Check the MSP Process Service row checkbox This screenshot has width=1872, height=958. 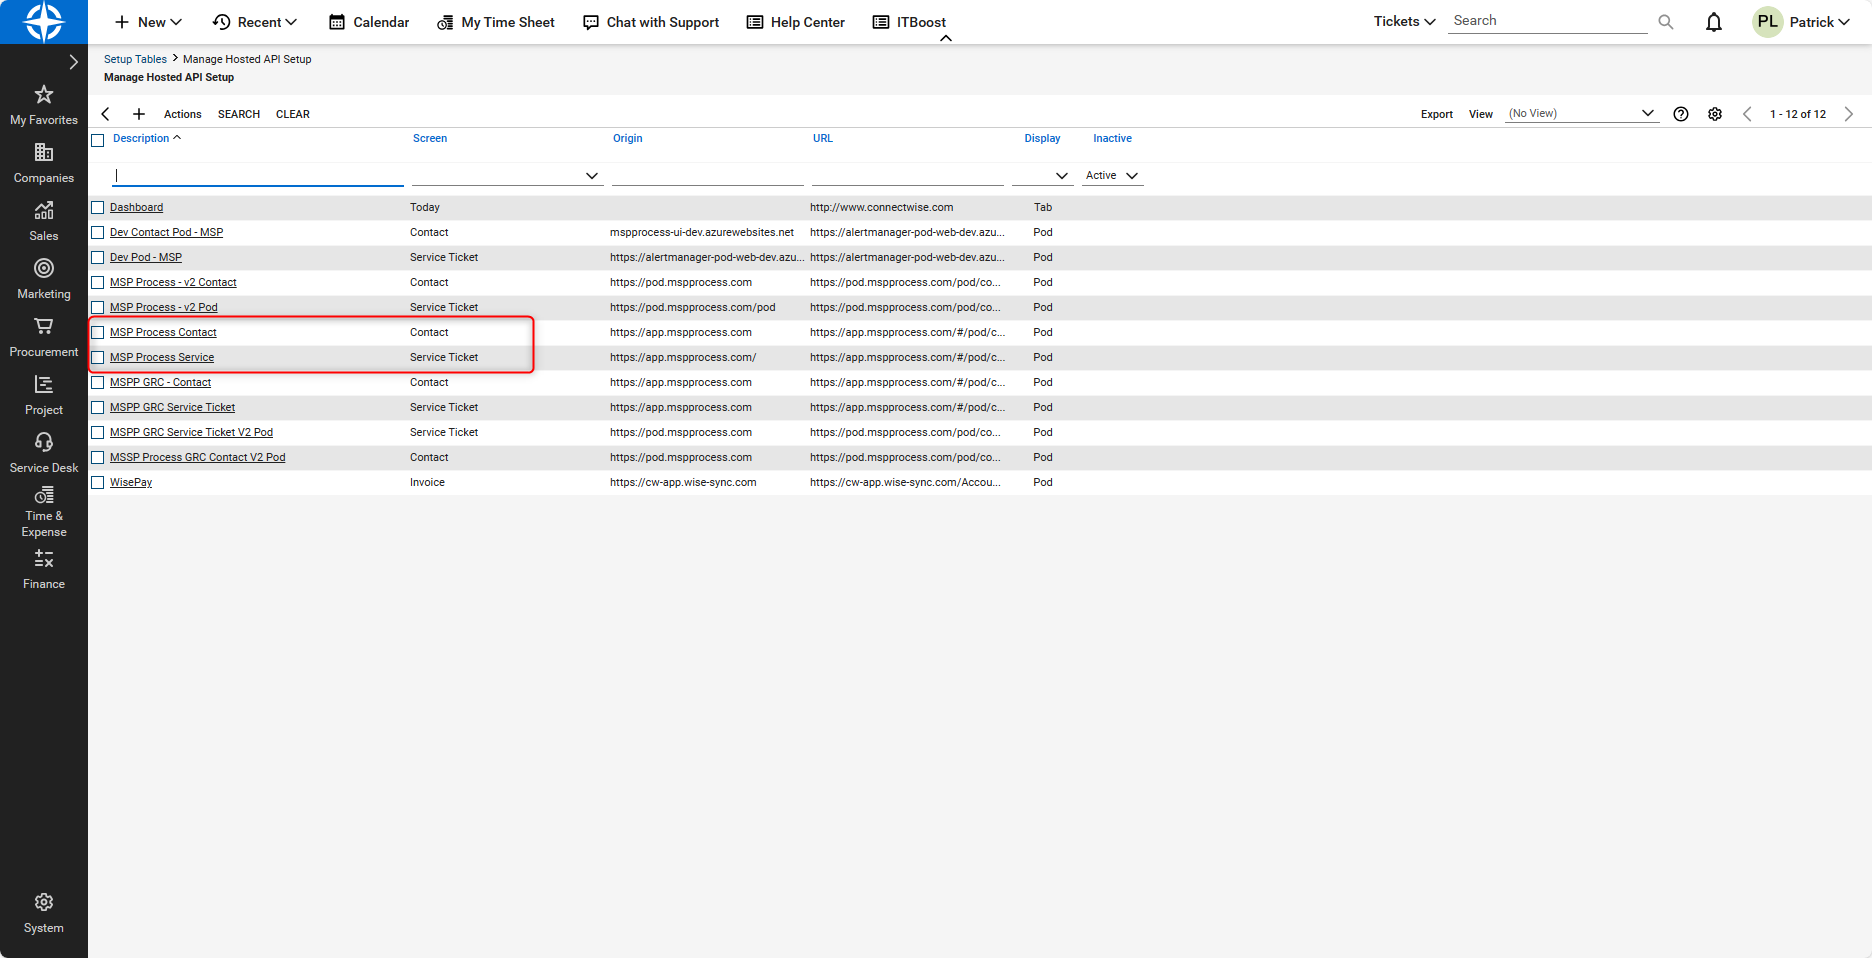[98, 358]
